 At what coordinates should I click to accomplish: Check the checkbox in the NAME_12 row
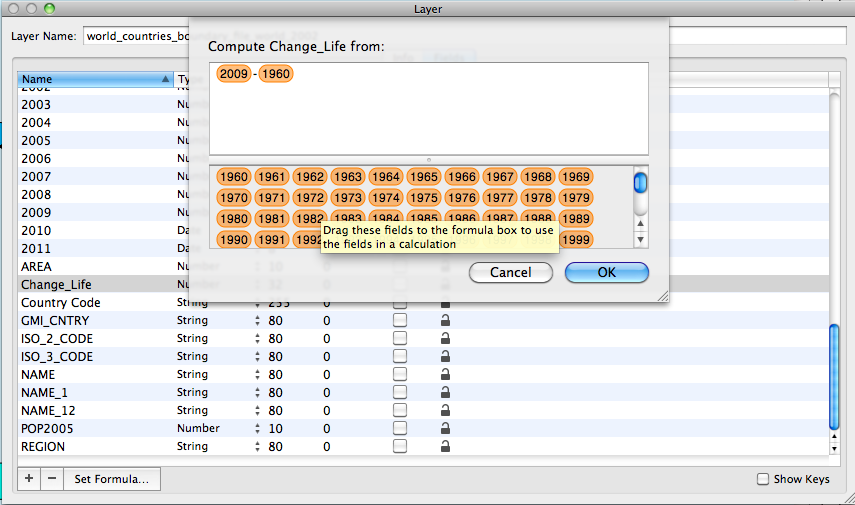pyautogui.click(x=400, y=411)
